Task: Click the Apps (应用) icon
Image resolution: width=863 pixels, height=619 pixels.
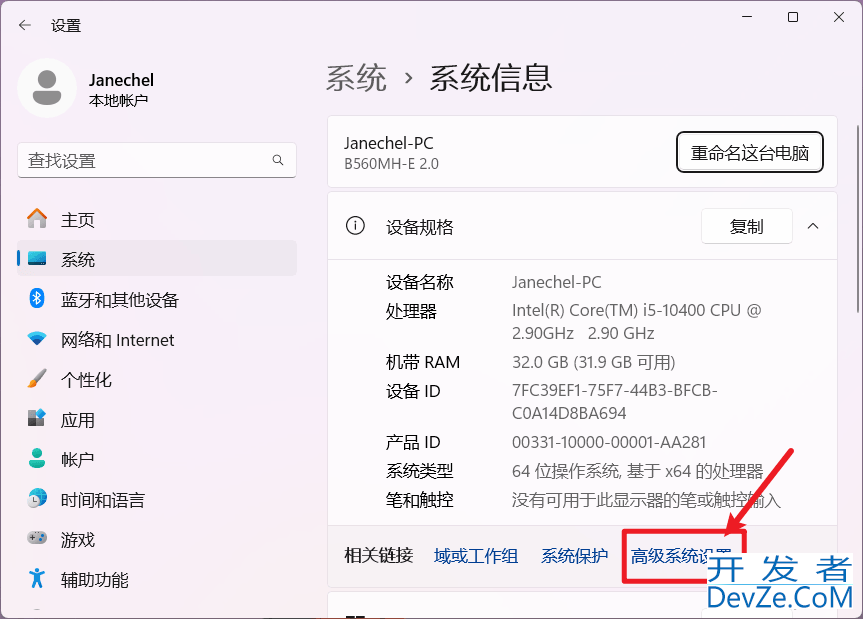Action: click(37, 419)
